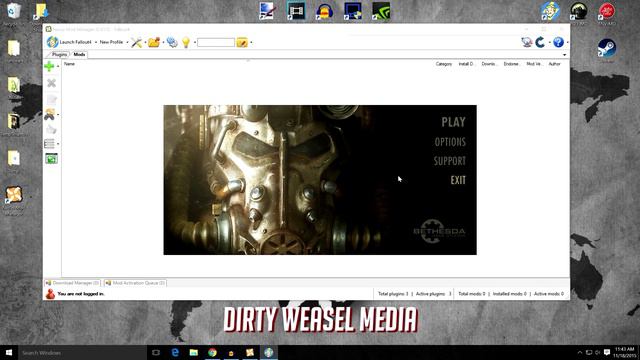The height and width of the screenshot is (360, 640).
Task: Open the headphones app desktop shortcut
Action: (x=324, y=11)
